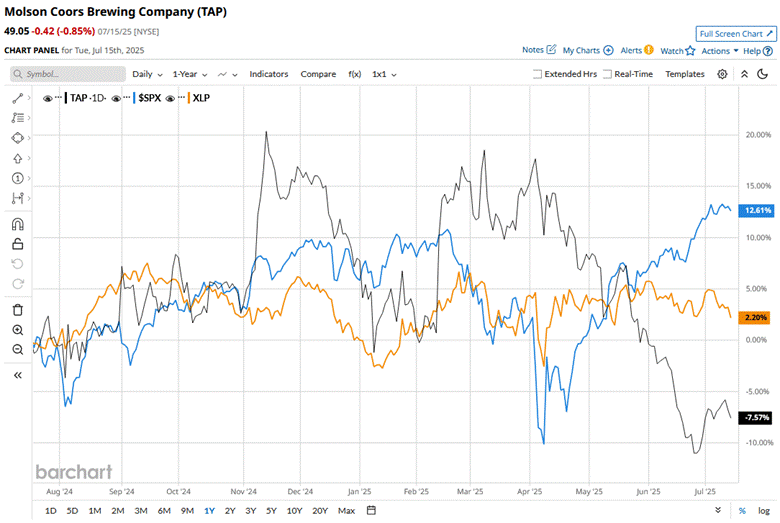This screenshot has width=780, height=523.
Task: Select the arrow marker tool
Action: (17, 158)
